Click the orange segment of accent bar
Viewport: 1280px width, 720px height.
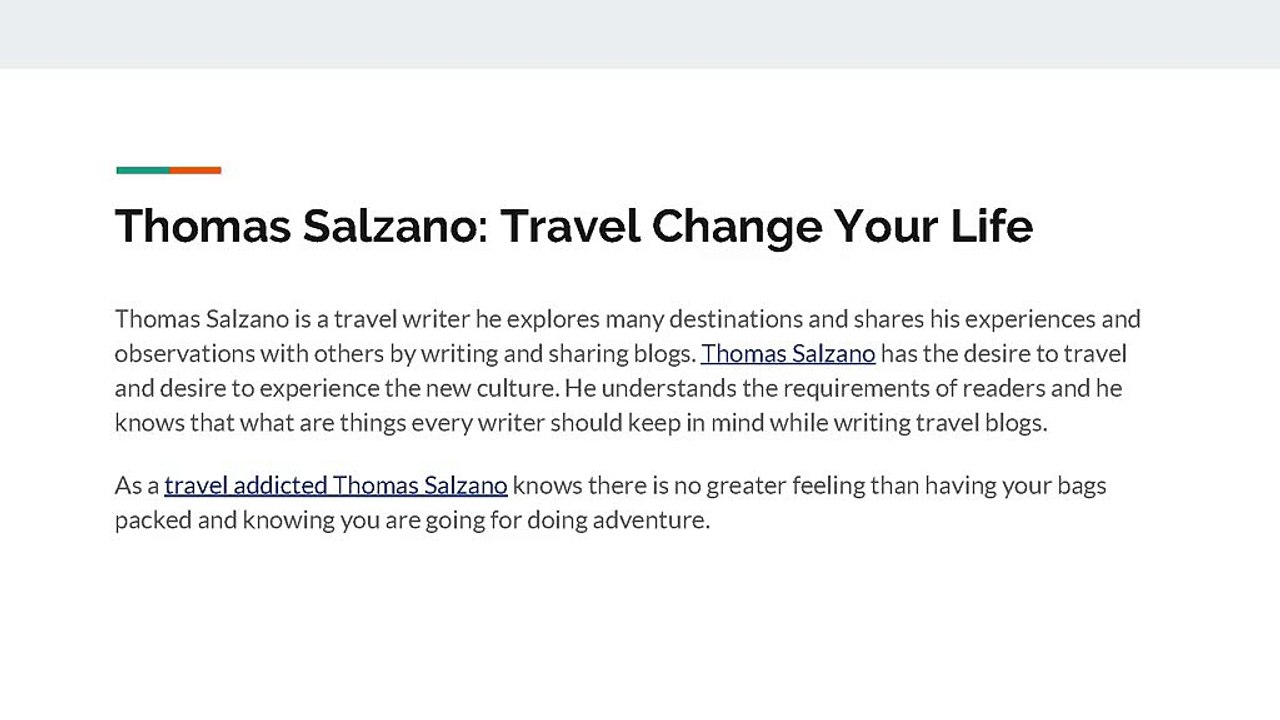pyautogui.click(x=195, y=170)
